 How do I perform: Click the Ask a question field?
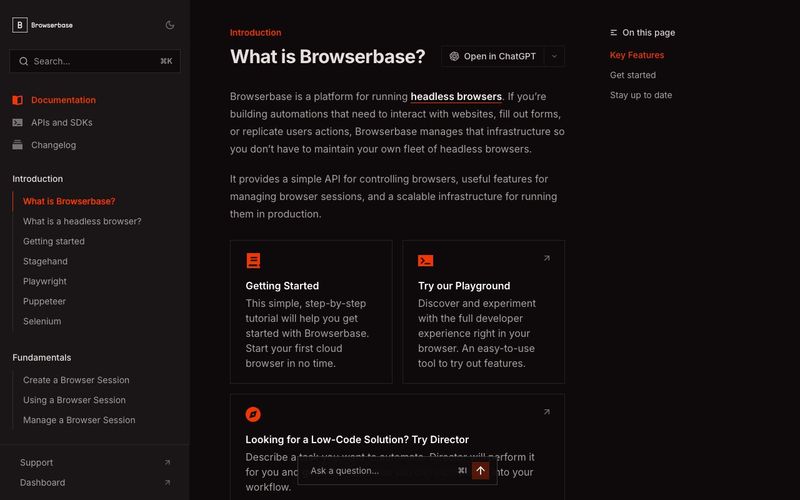(380, 470)
